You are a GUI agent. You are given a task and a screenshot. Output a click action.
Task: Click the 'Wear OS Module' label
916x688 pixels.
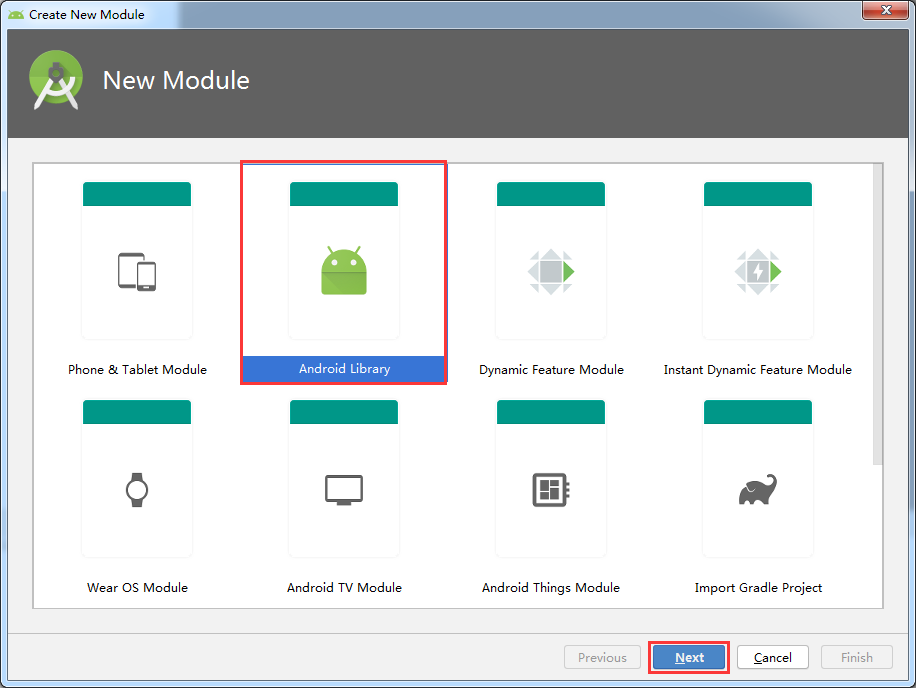point(137,588)
